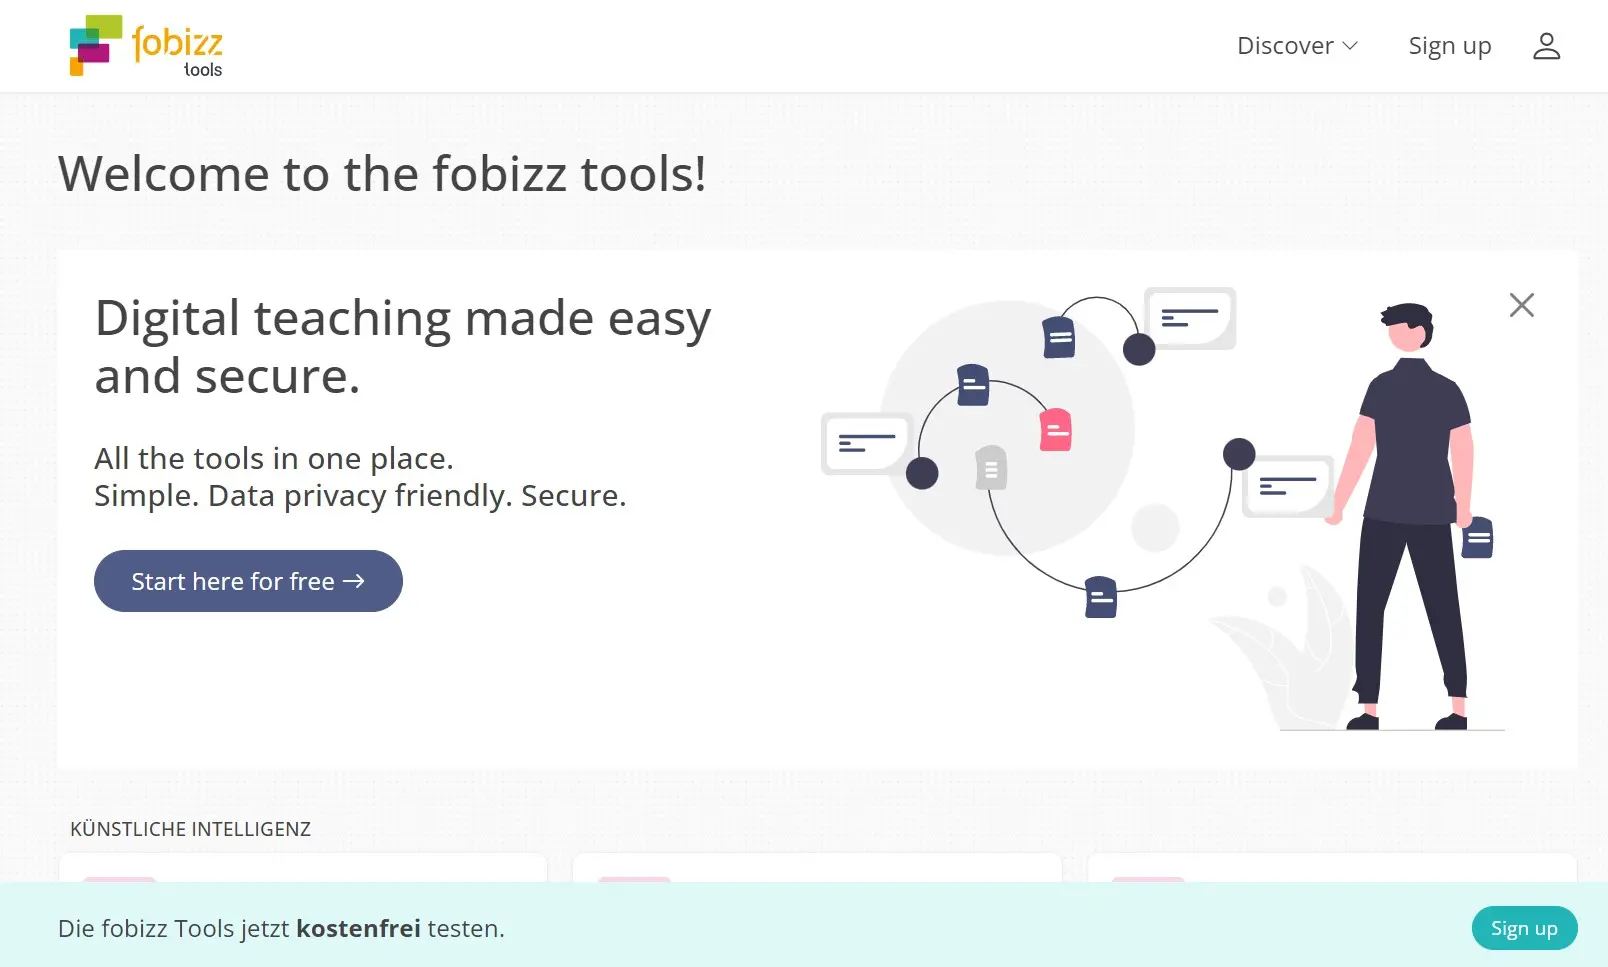Open the middle card under KÜNSTLICHE INTELLIGENZ
The image size is (1608, 967).
click(x=817, y=868)
